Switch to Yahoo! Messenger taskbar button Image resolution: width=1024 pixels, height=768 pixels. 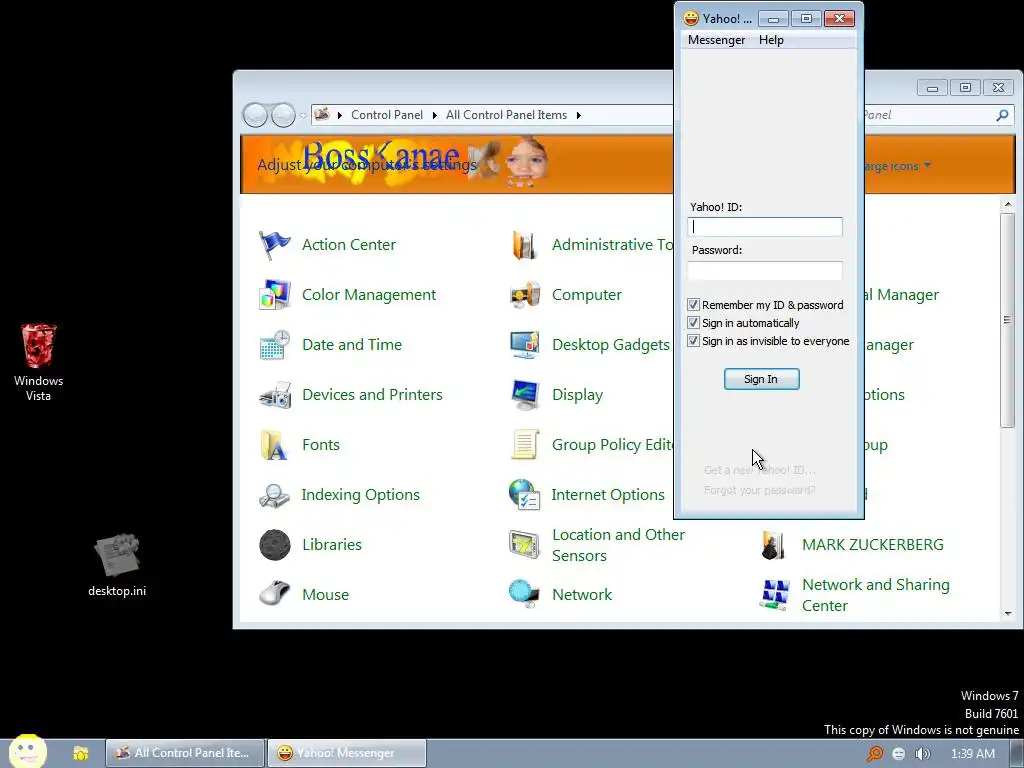point(347,753)
